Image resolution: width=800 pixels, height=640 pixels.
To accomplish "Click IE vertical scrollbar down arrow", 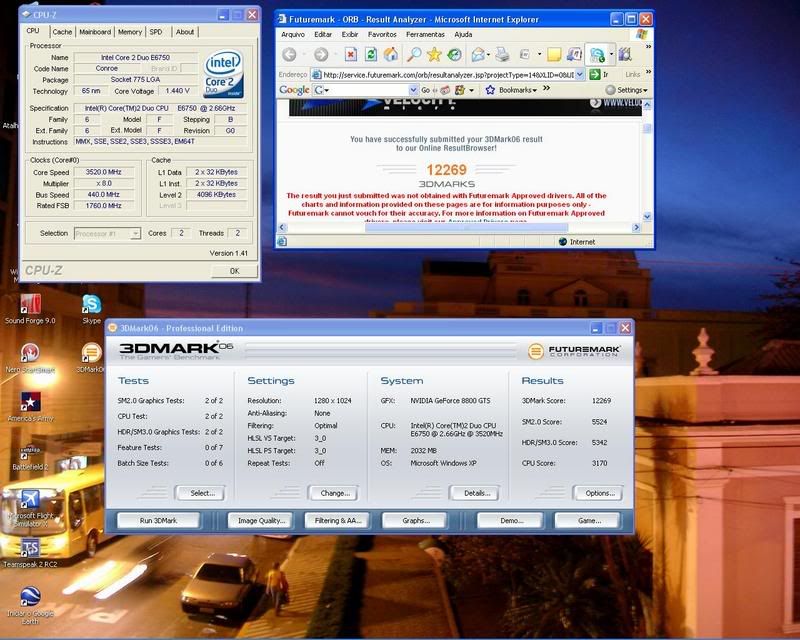I will pos(647,216).
